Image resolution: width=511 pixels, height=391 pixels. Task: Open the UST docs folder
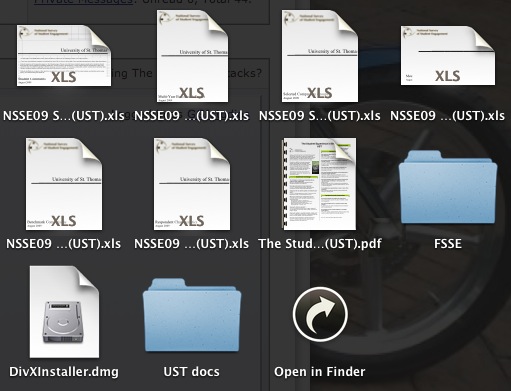[x=192, y=315]
